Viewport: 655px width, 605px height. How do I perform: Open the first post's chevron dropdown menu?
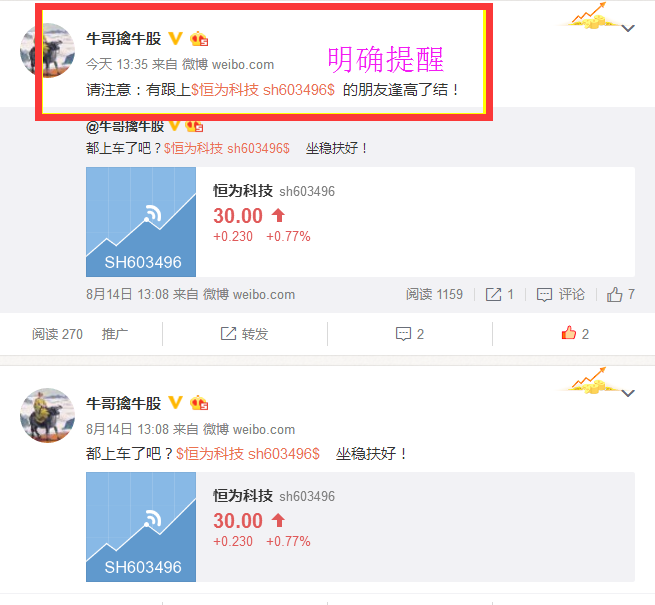pos(628,28)
